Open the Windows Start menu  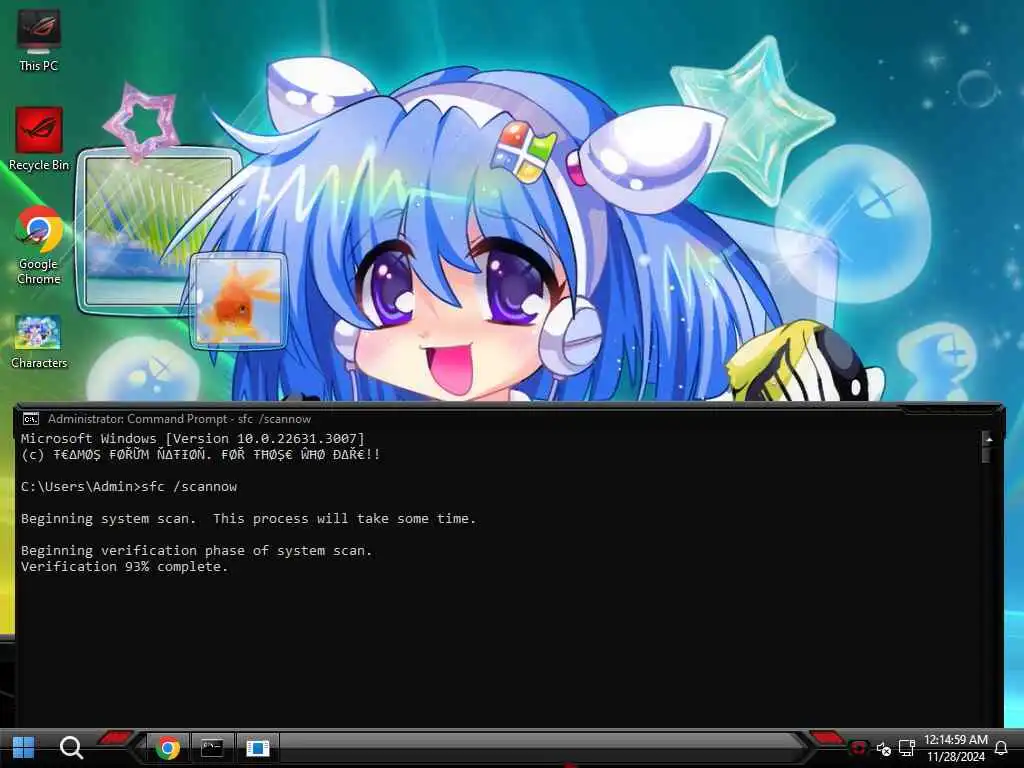pos(24,748)
